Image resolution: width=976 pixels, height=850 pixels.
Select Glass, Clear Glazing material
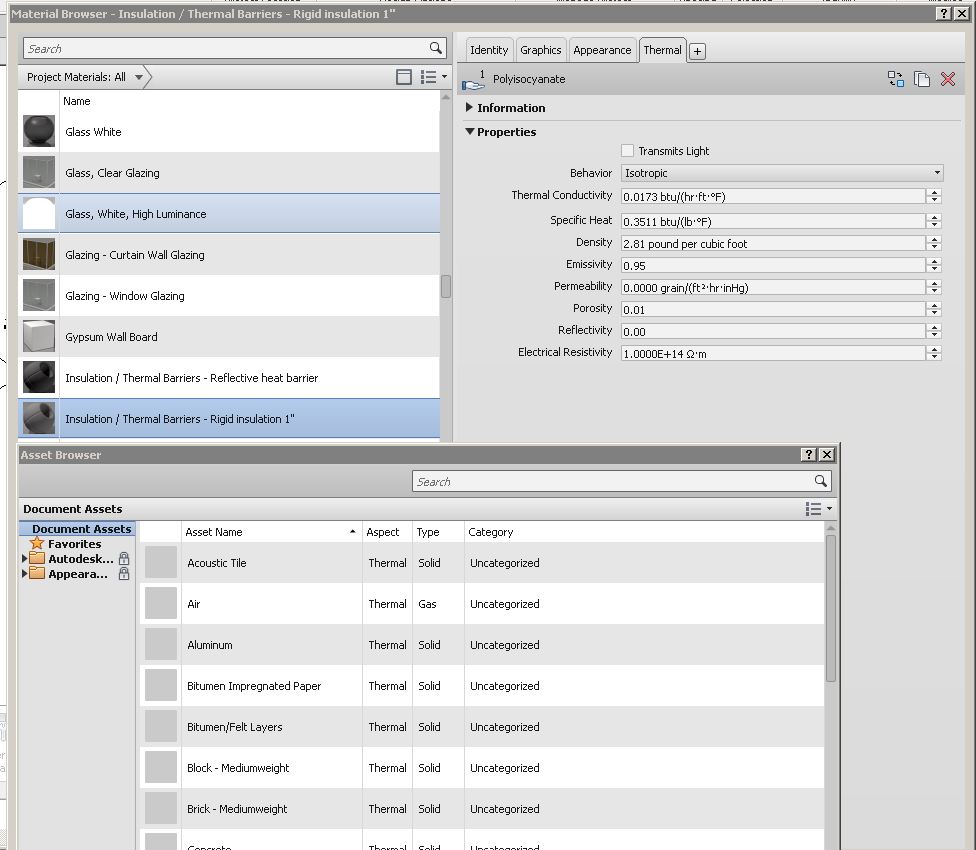point(229,172)
